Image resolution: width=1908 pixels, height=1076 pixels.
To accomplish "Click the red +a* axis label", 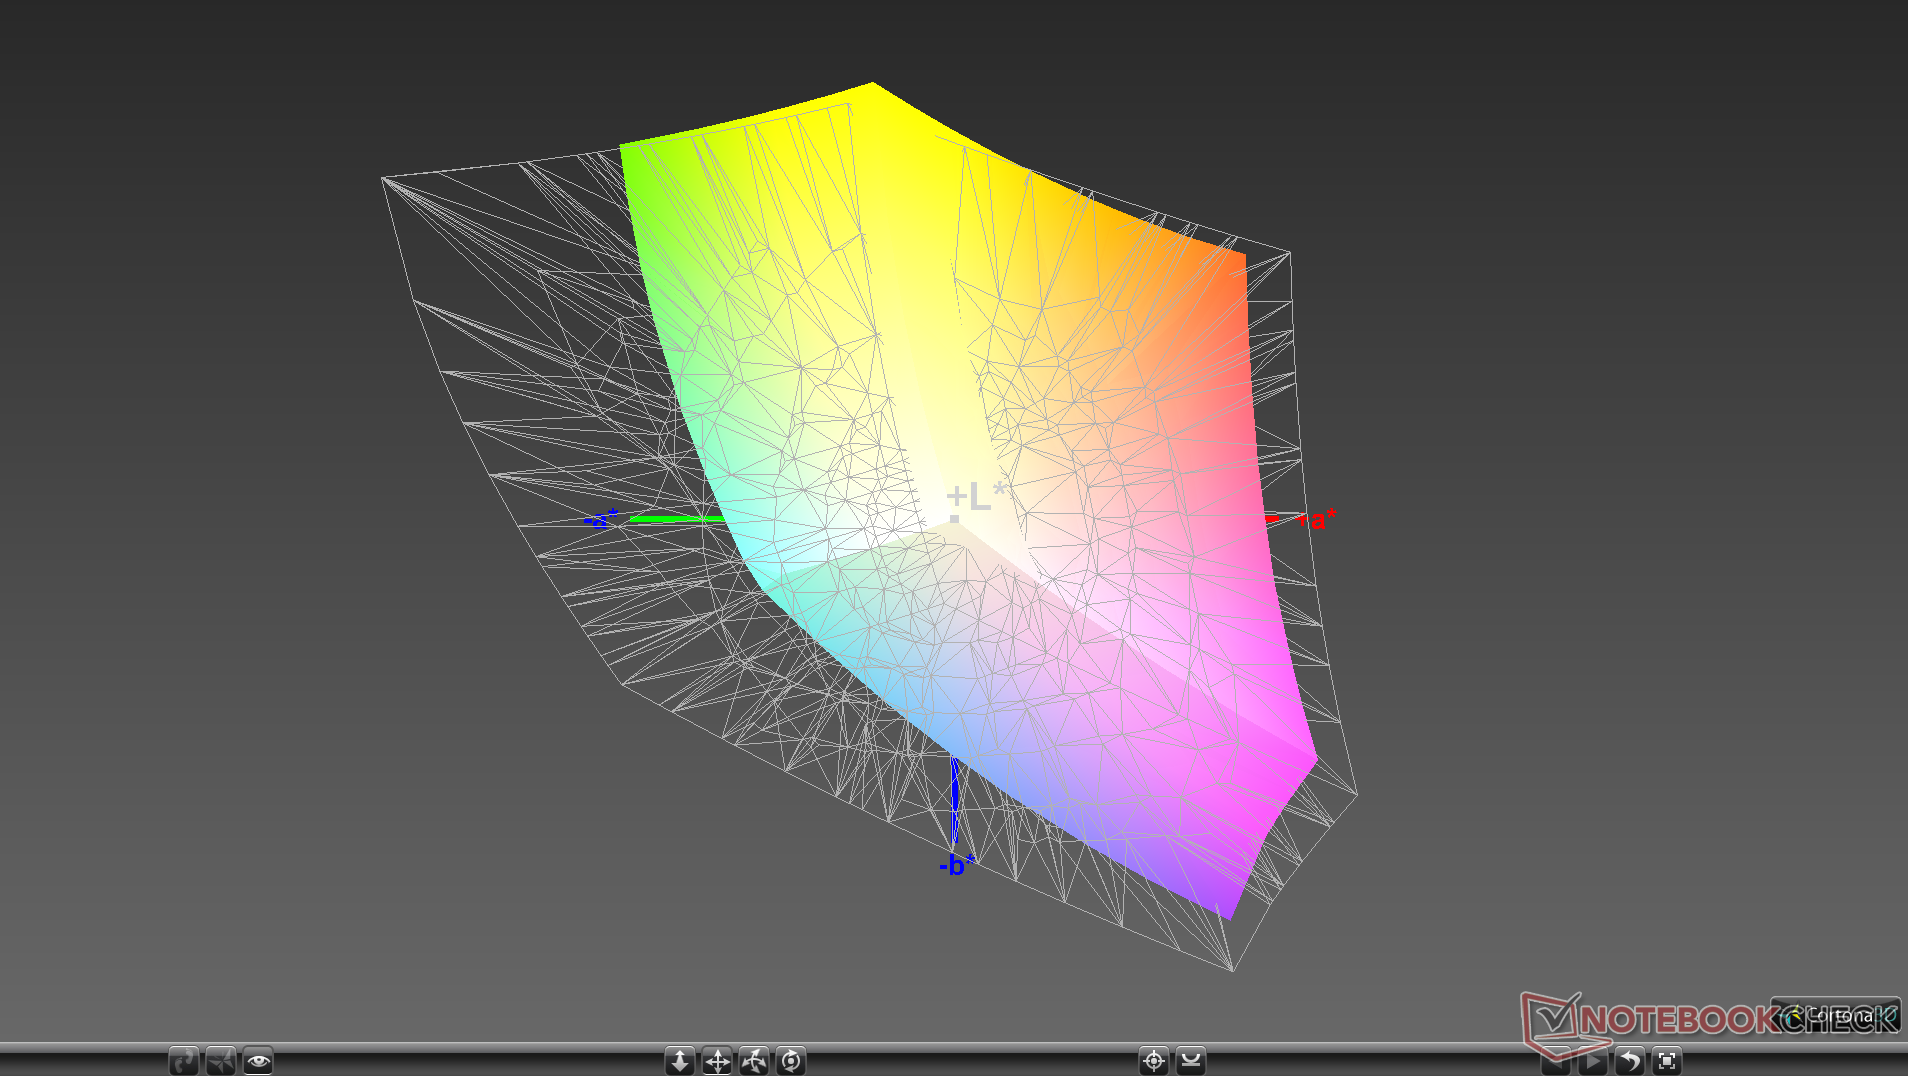I will 1318,520.
